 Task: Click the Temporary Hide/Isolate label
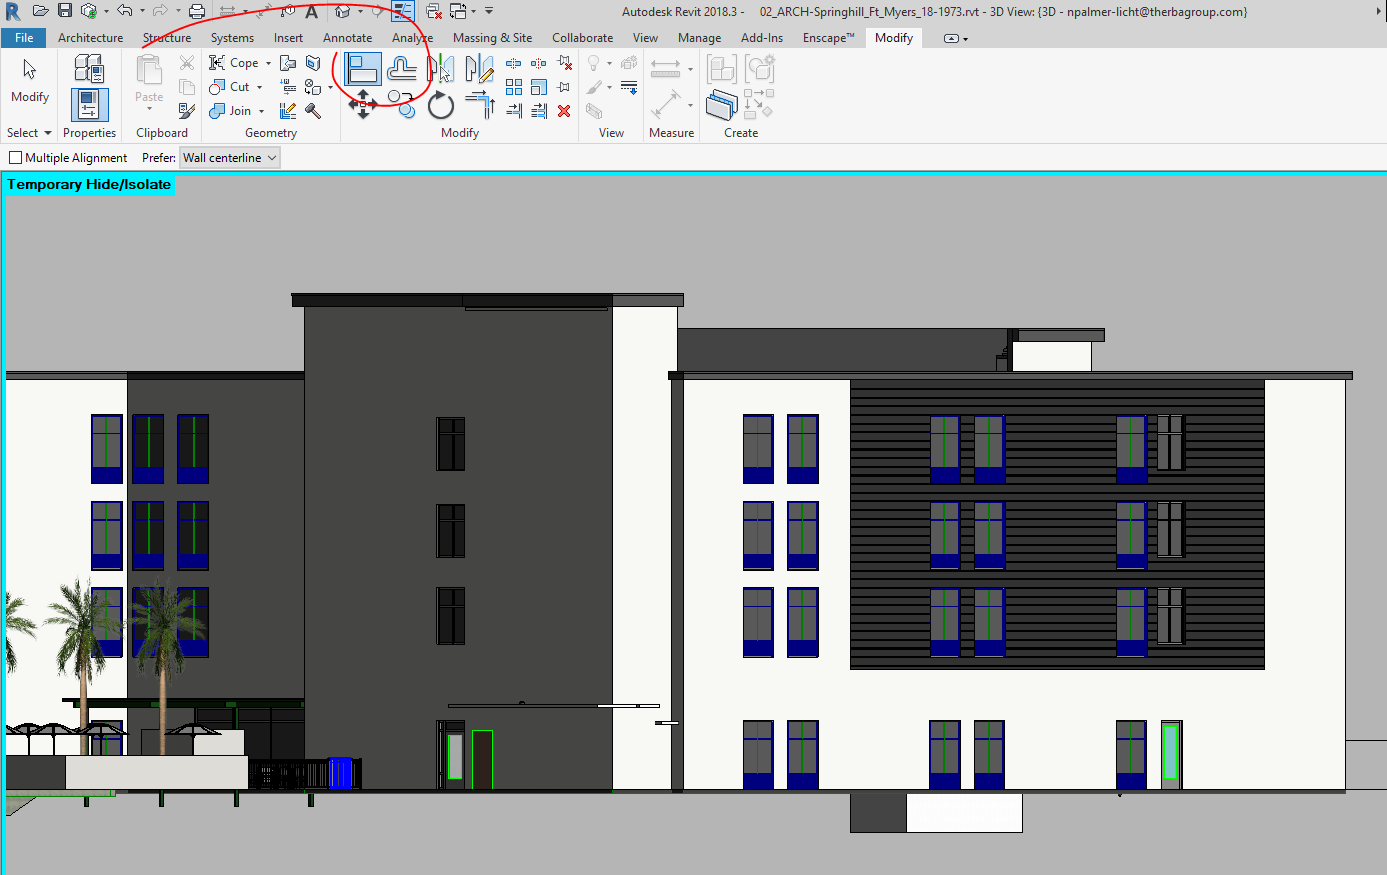[x=89, y=185]
